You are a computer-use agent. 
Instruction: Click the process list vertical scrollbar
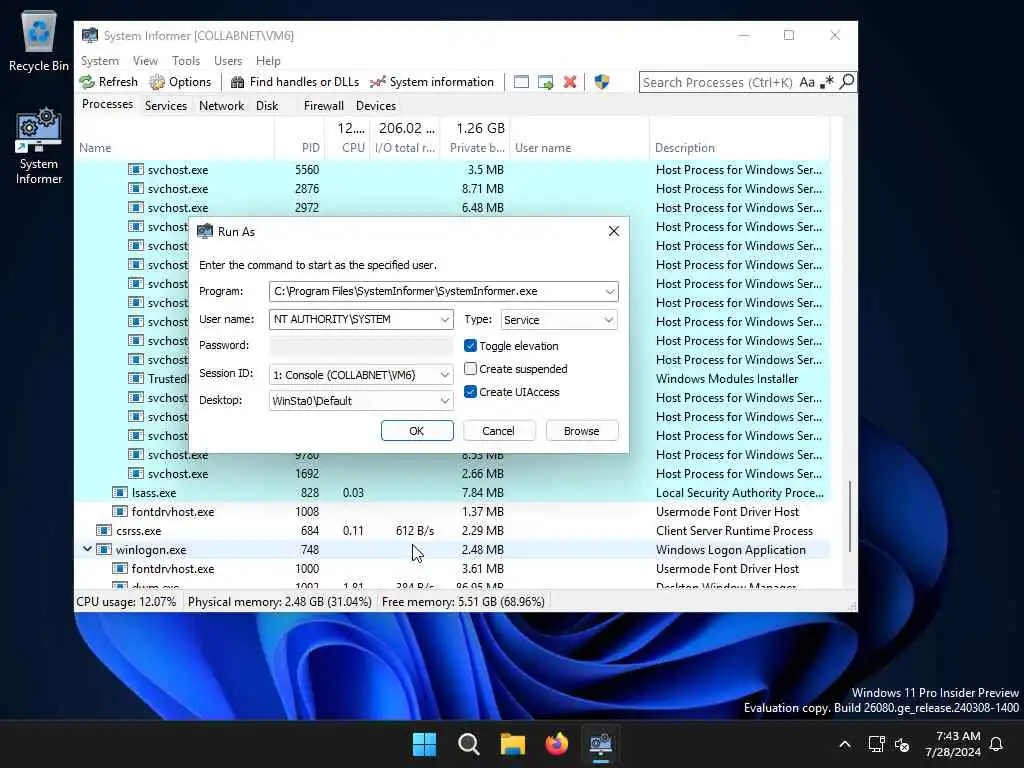(850, 517)
